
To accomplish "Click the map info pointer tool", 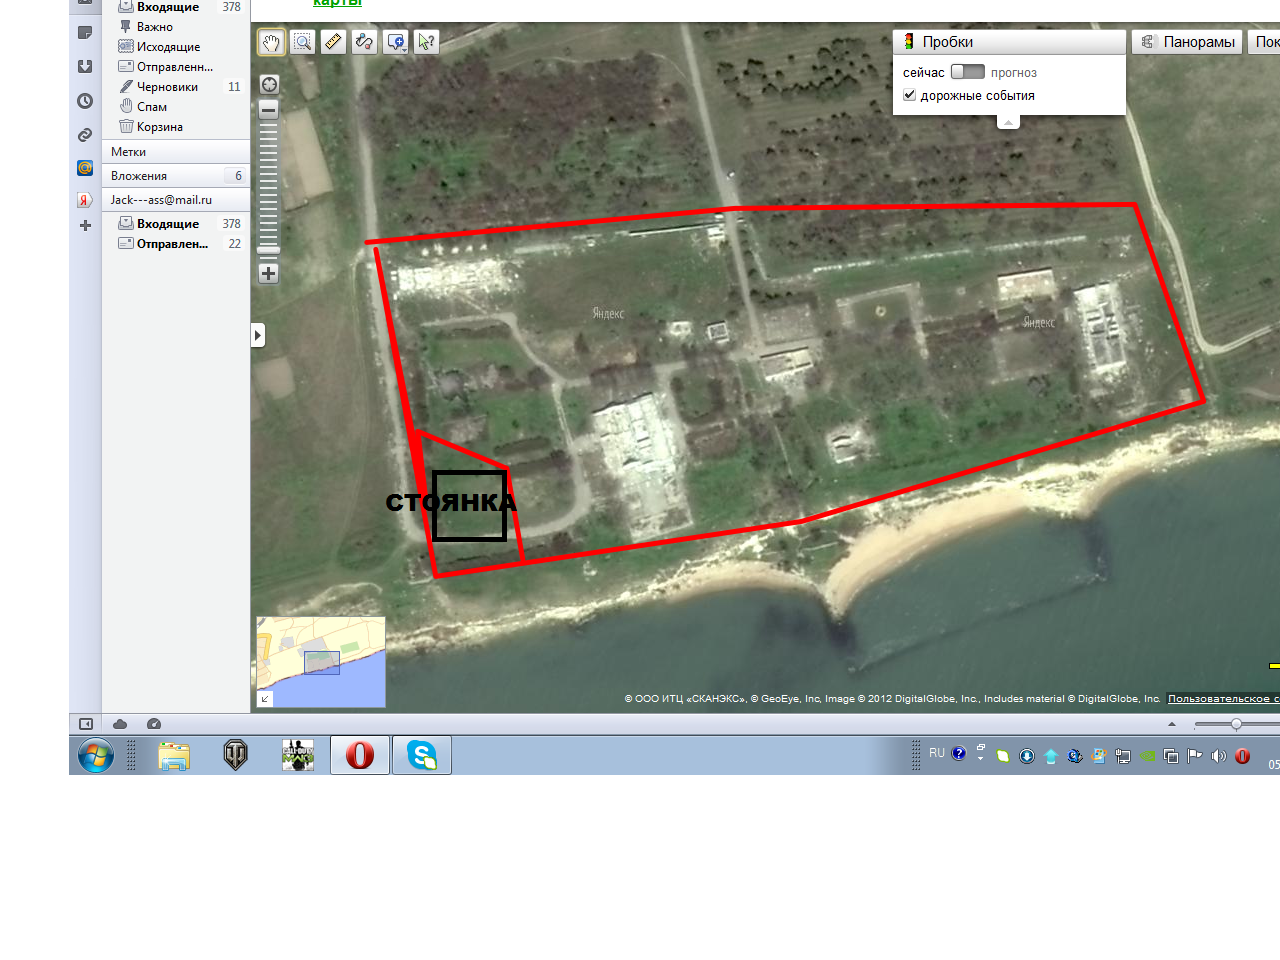I will 427,42.
